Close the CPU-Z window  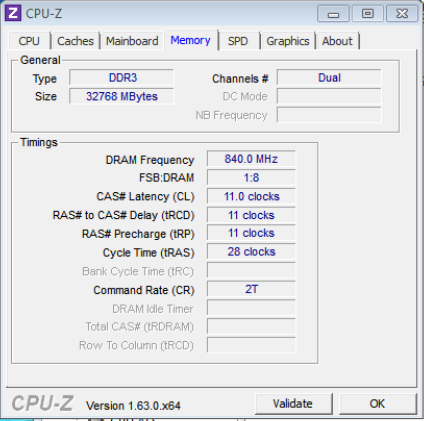(402, 14)
